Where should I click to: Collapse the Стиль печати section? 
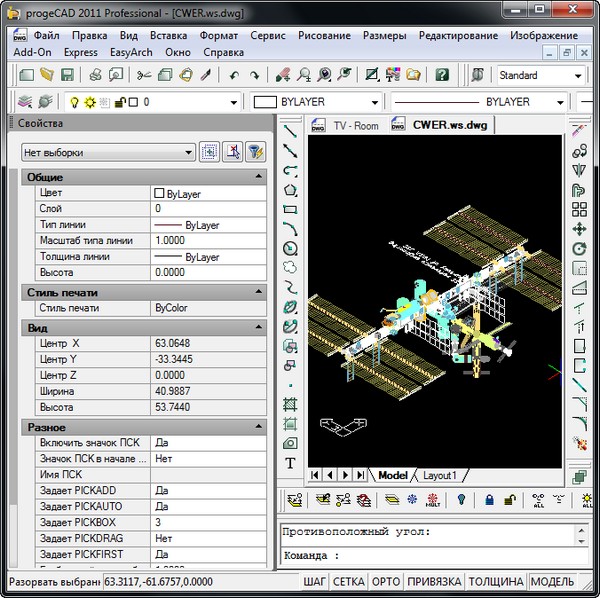(259, 292)
